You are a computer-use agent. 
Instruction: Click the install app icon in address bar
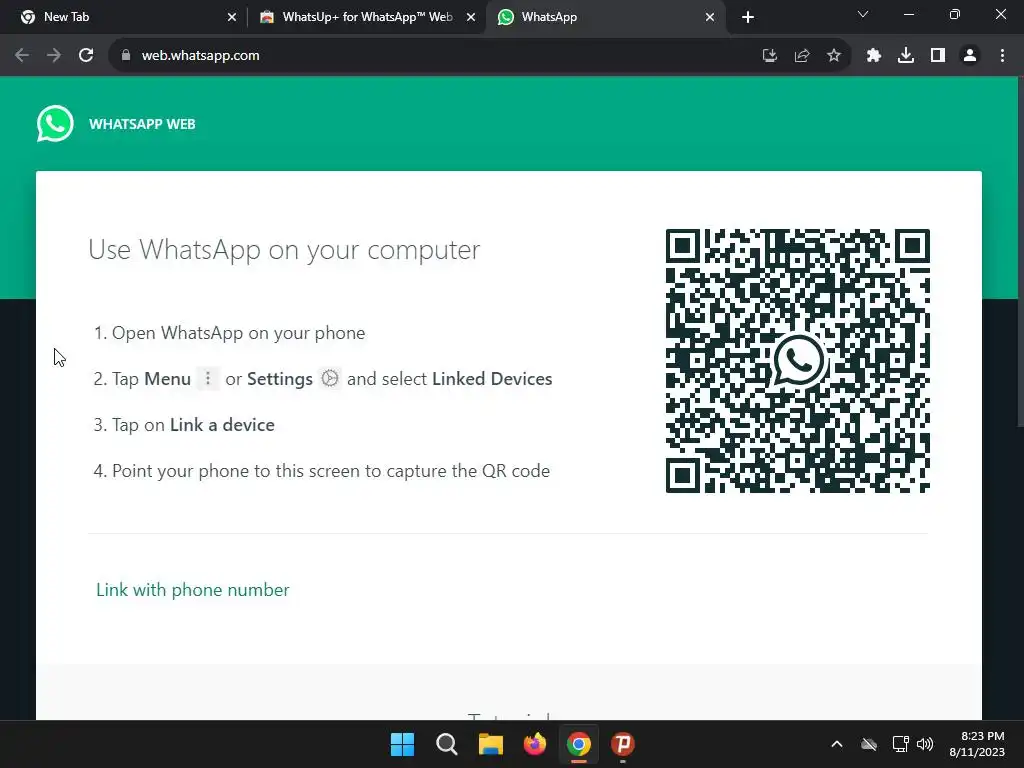[x=770, y=56]
